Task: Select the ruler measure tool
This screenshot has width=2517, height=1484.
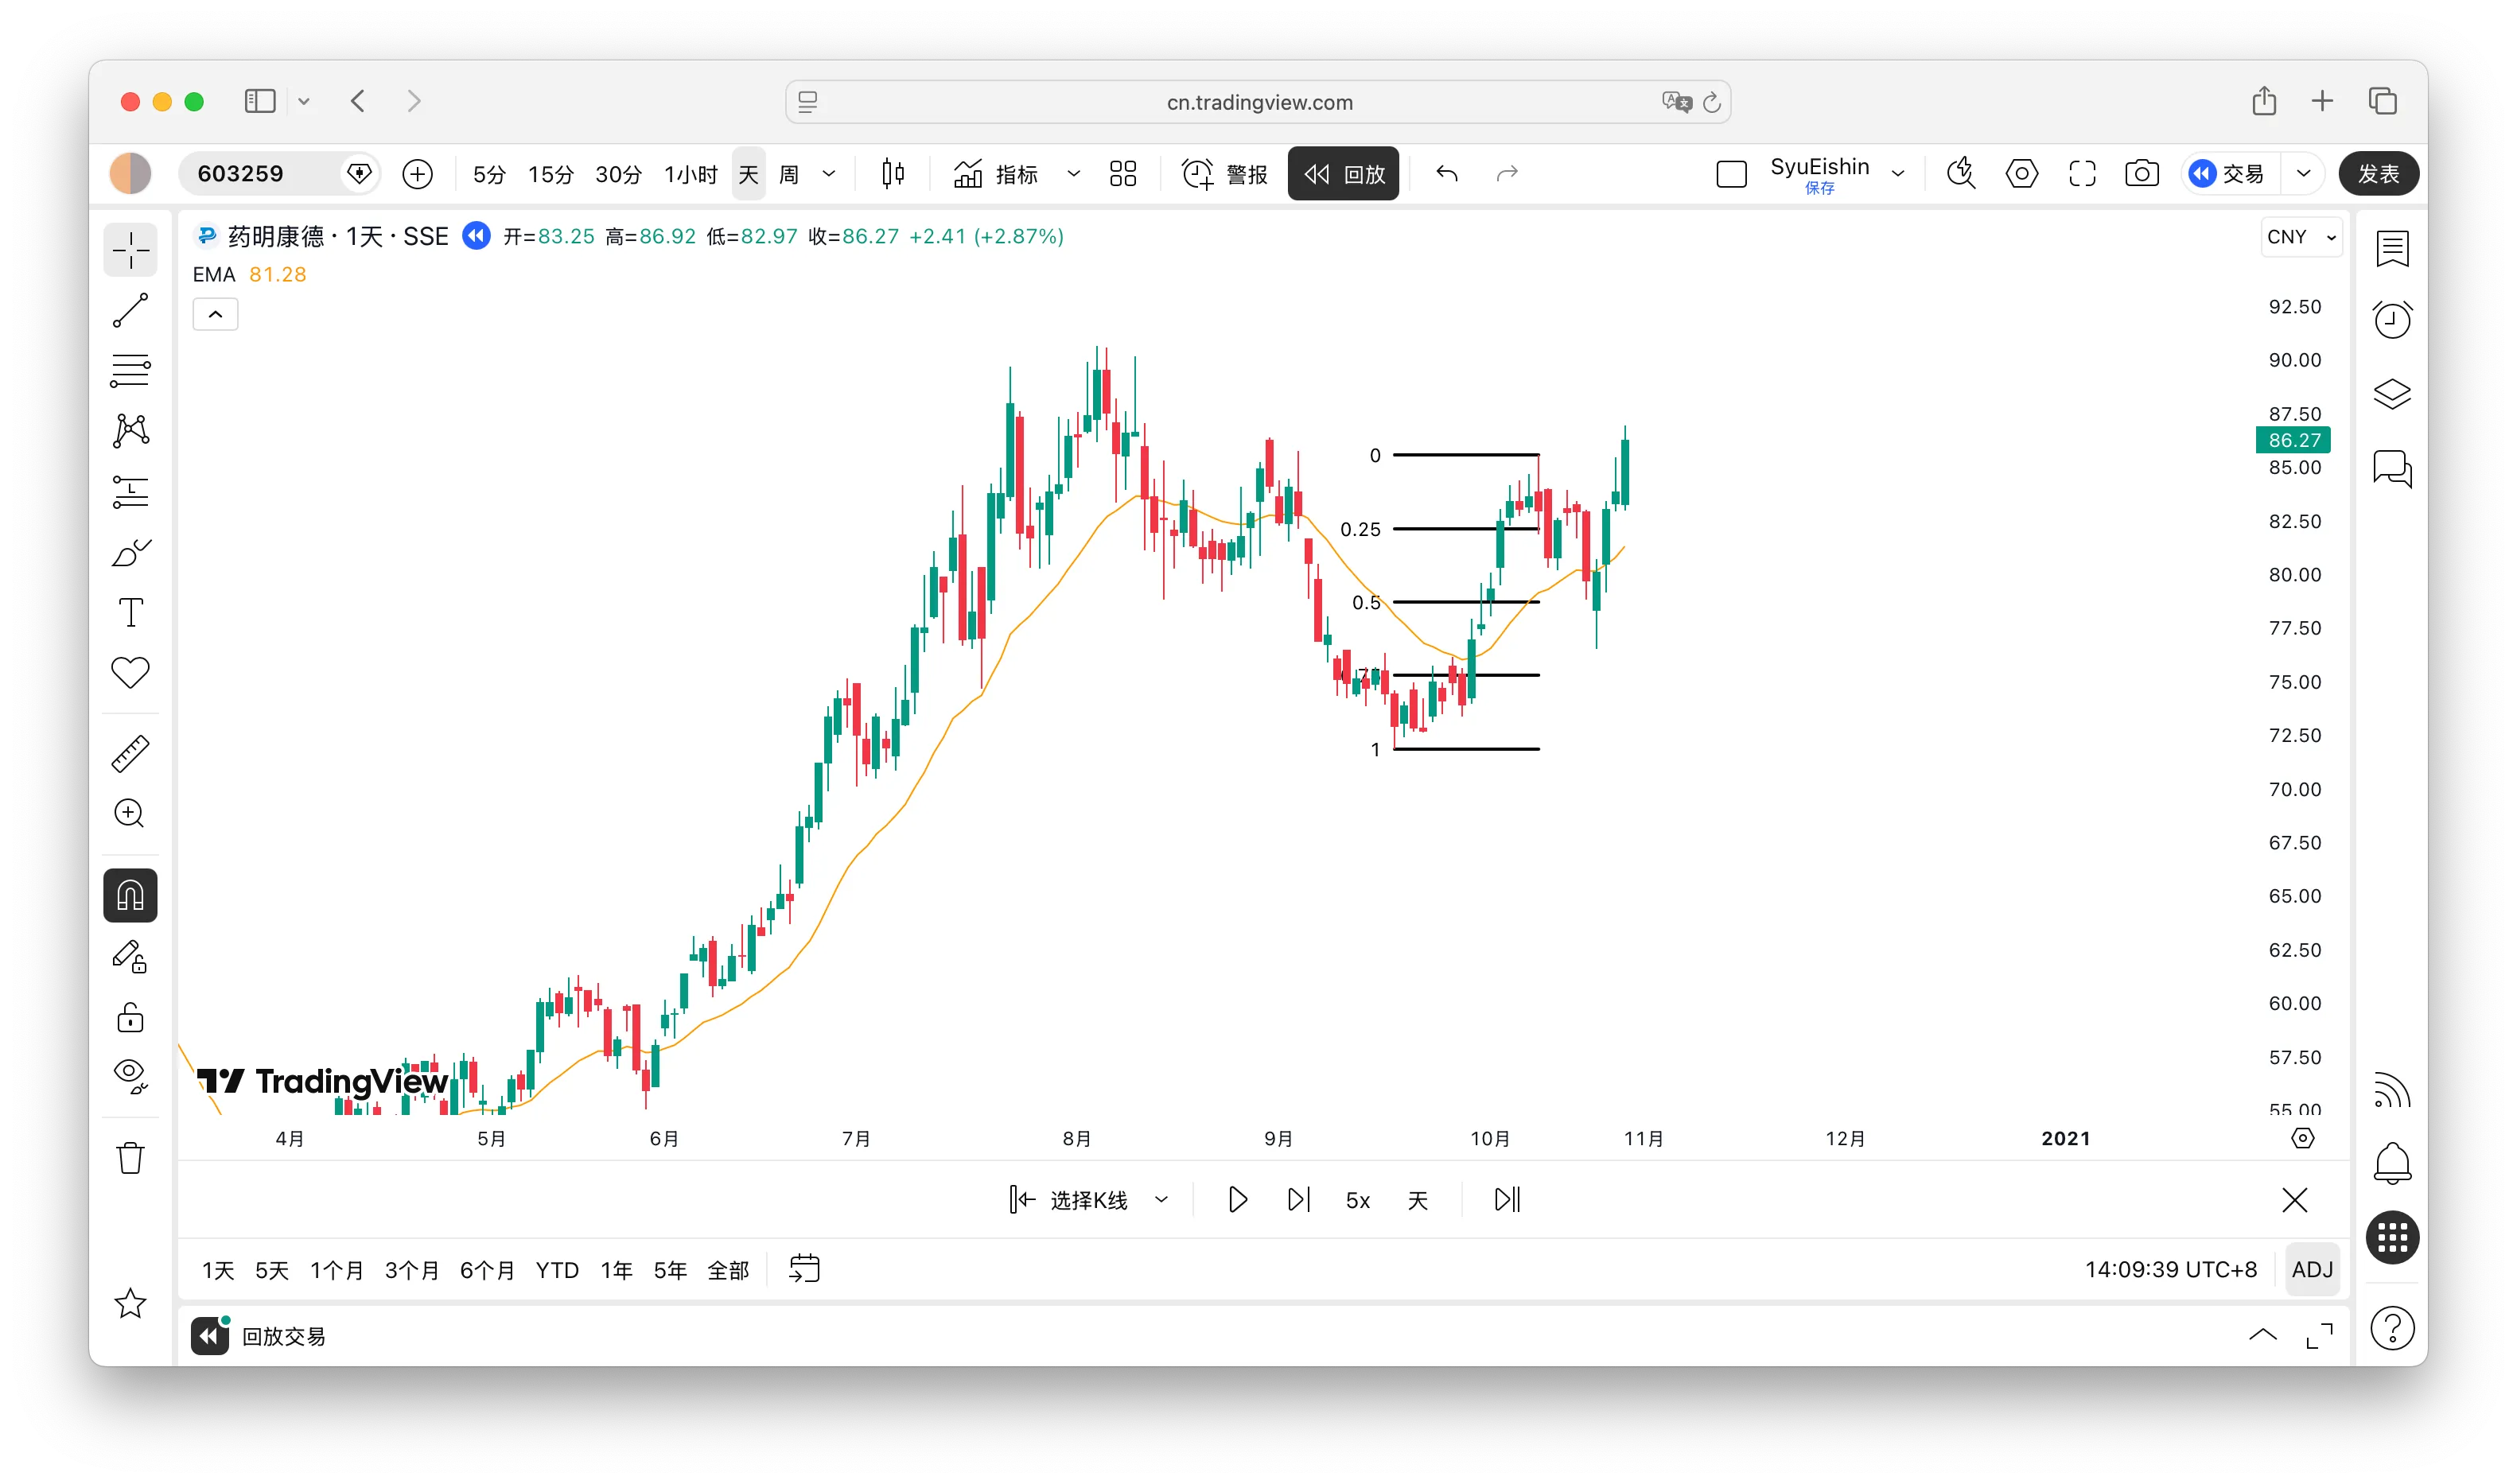Action: (131, 753)
